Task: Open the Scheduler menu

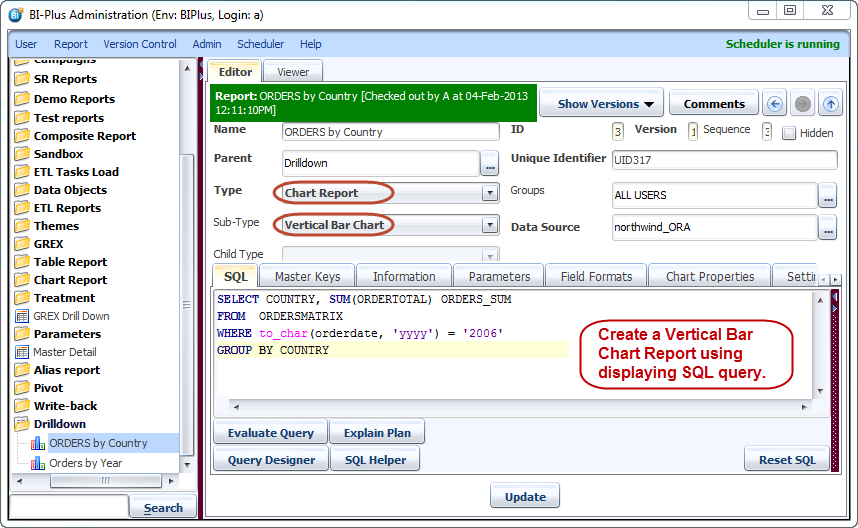Action: pos(260,44)
